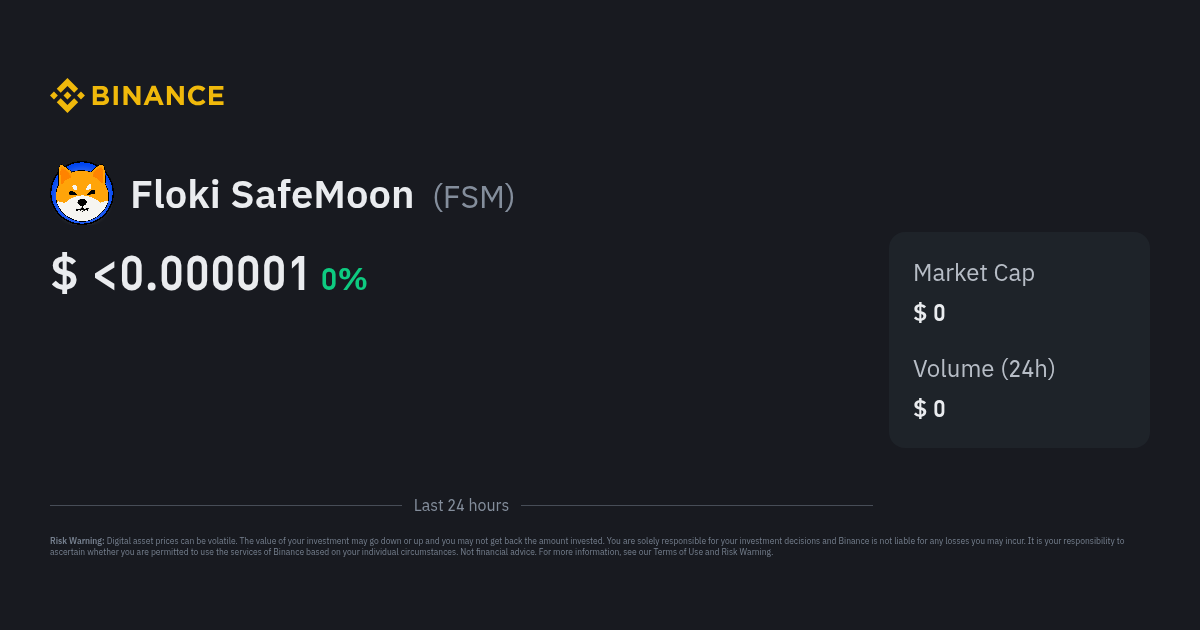The width and height of the screenshot is (1200, 630).
Task: Open the Floki SafeMoon shiba coin icon
Action: (x=82, y=193)
